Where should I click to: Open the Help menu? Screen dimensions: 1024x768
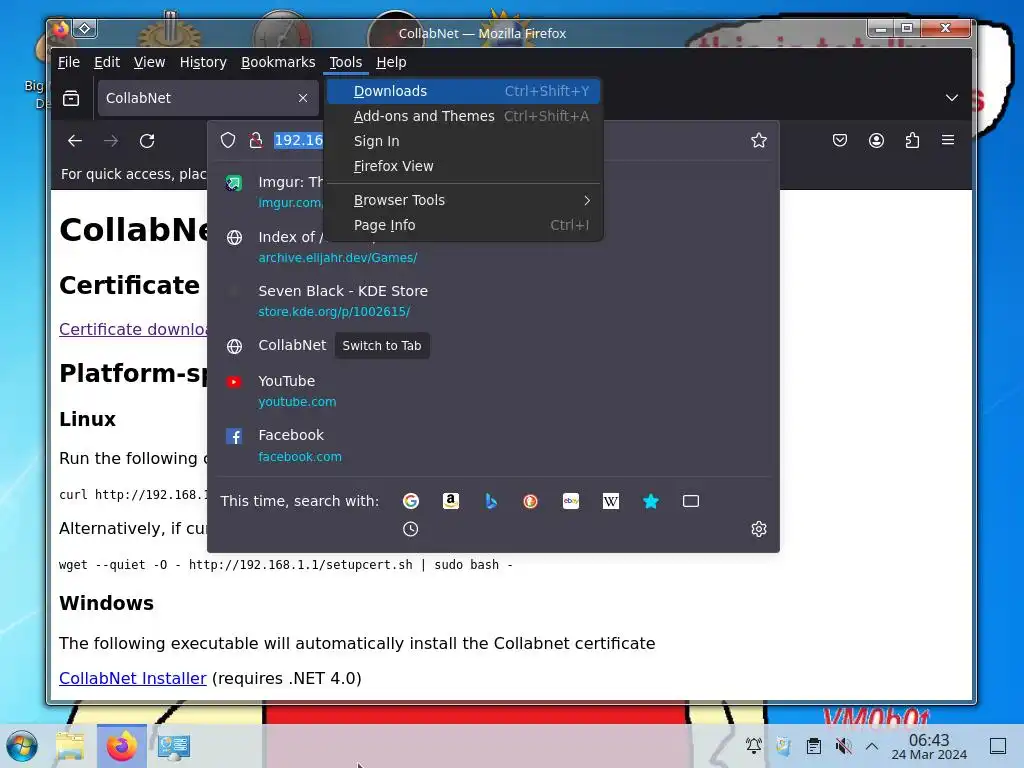(391, 62)
